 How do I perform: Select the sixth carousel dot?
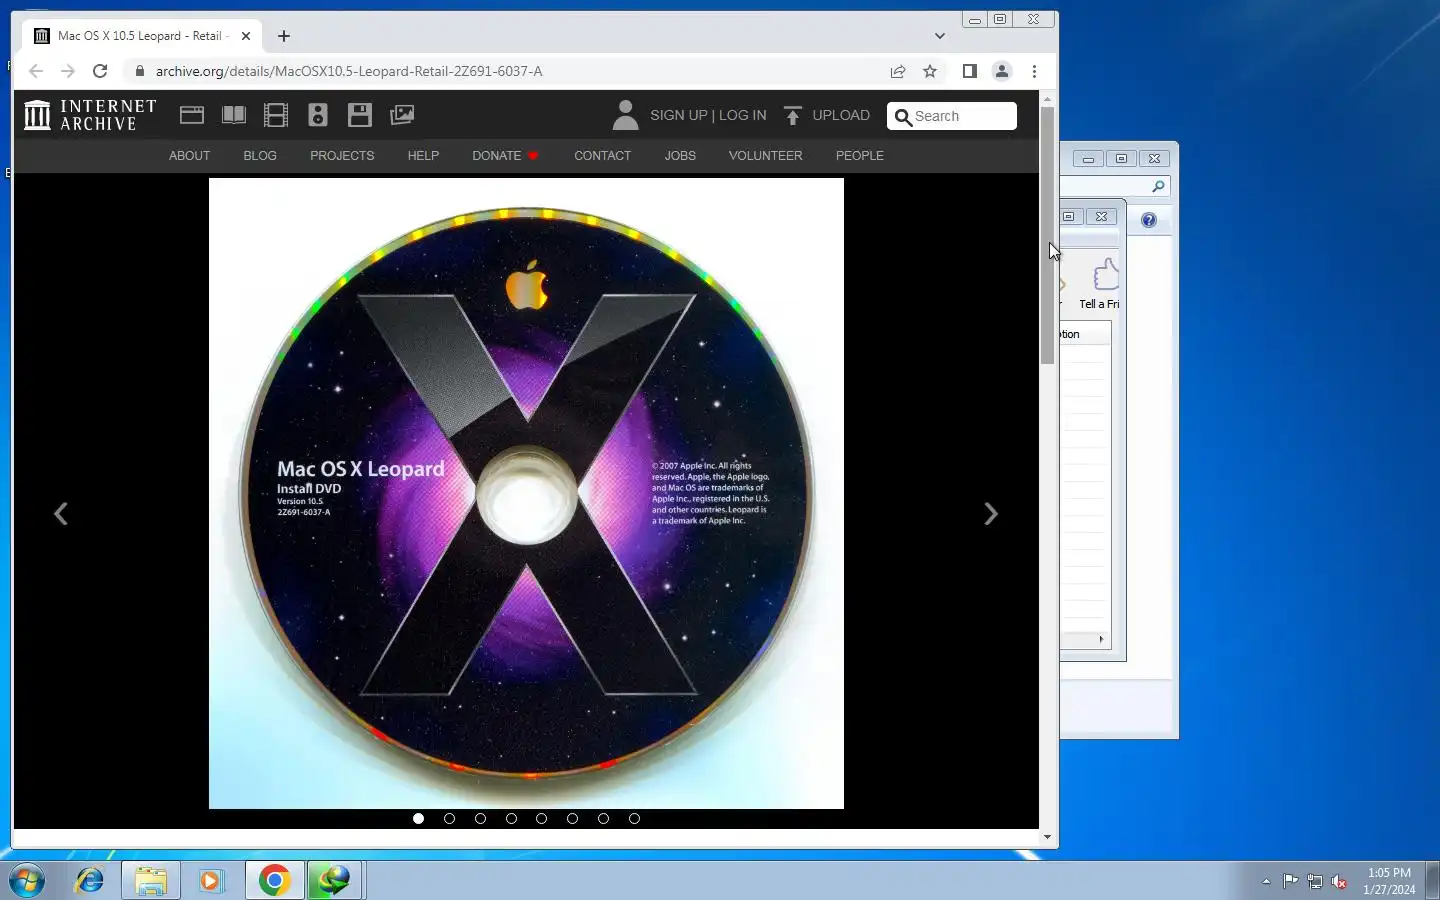click(572, 818)
